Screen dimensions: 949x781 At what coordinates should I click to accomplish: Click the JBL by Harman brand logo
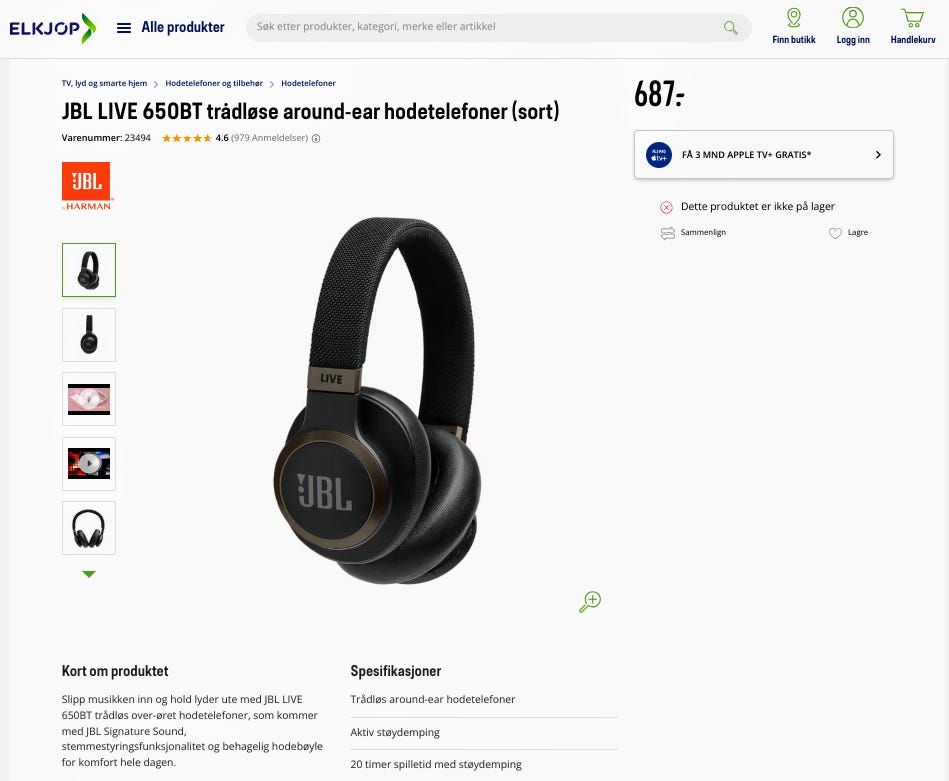click(87, 186)
